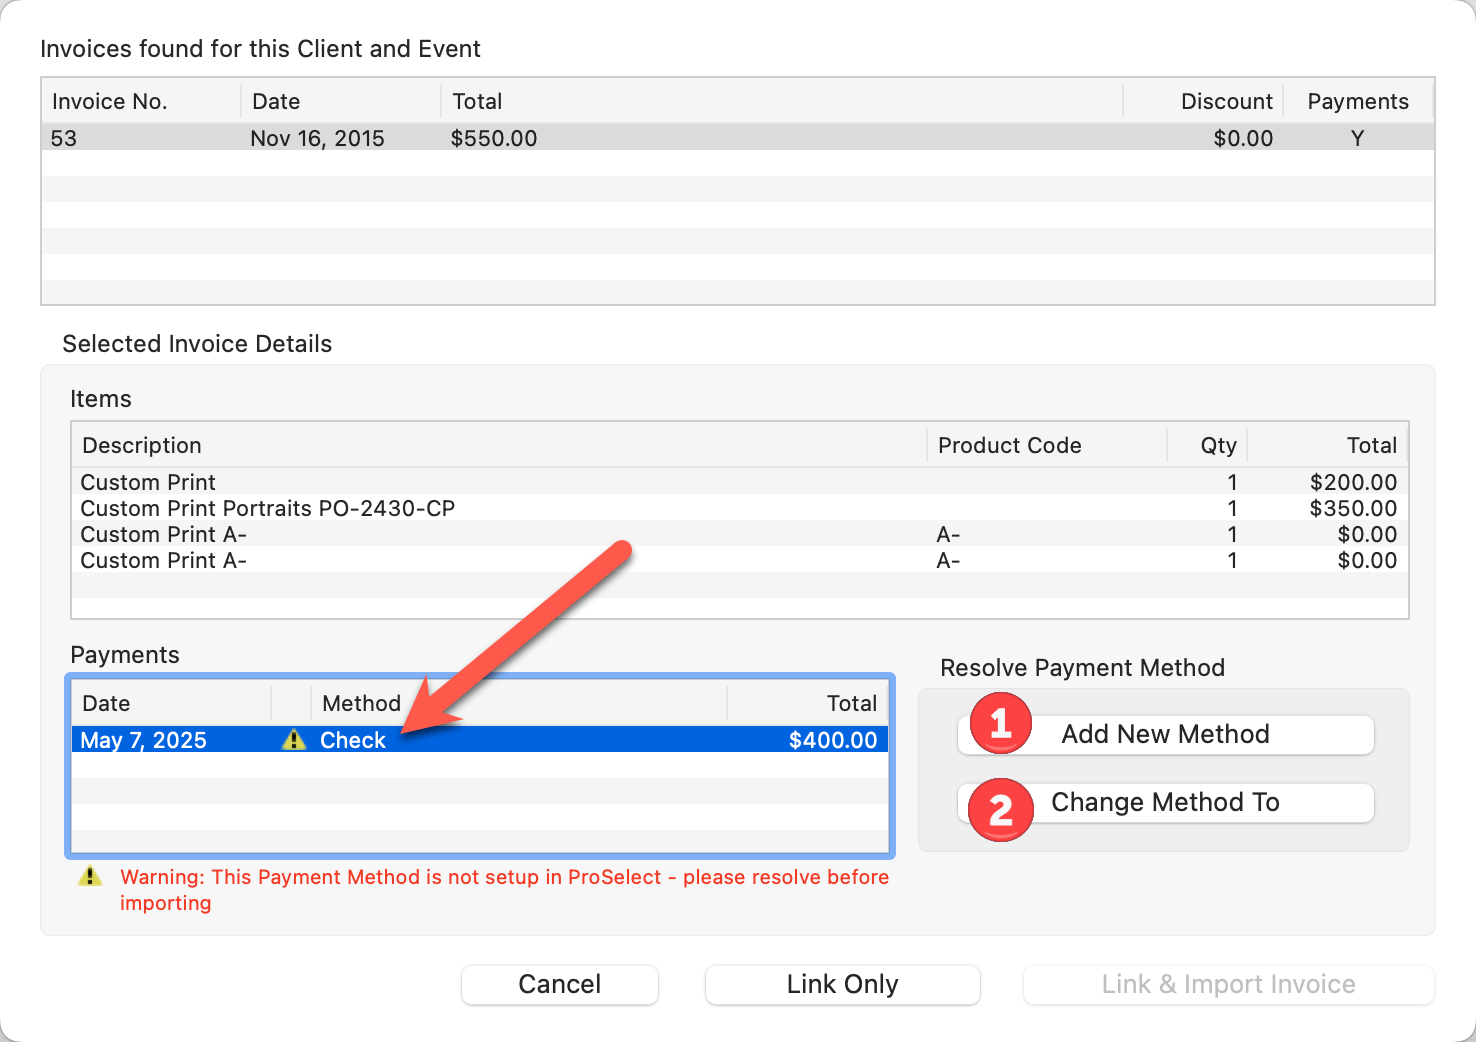Screen dimensions: 1476x1042
Task: Click the invoices Payments column header
Action: click(1357, 101)
